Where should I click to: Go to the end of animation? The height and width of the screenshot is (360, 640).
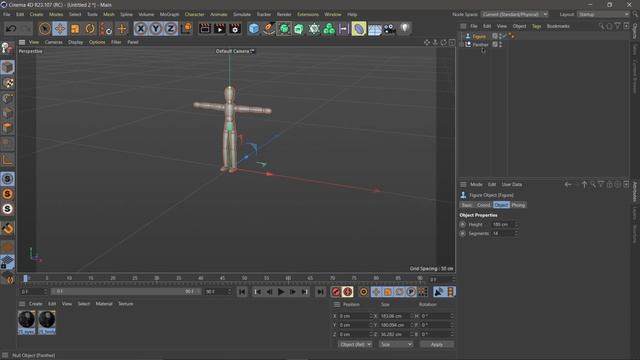(x=320, y=292)
